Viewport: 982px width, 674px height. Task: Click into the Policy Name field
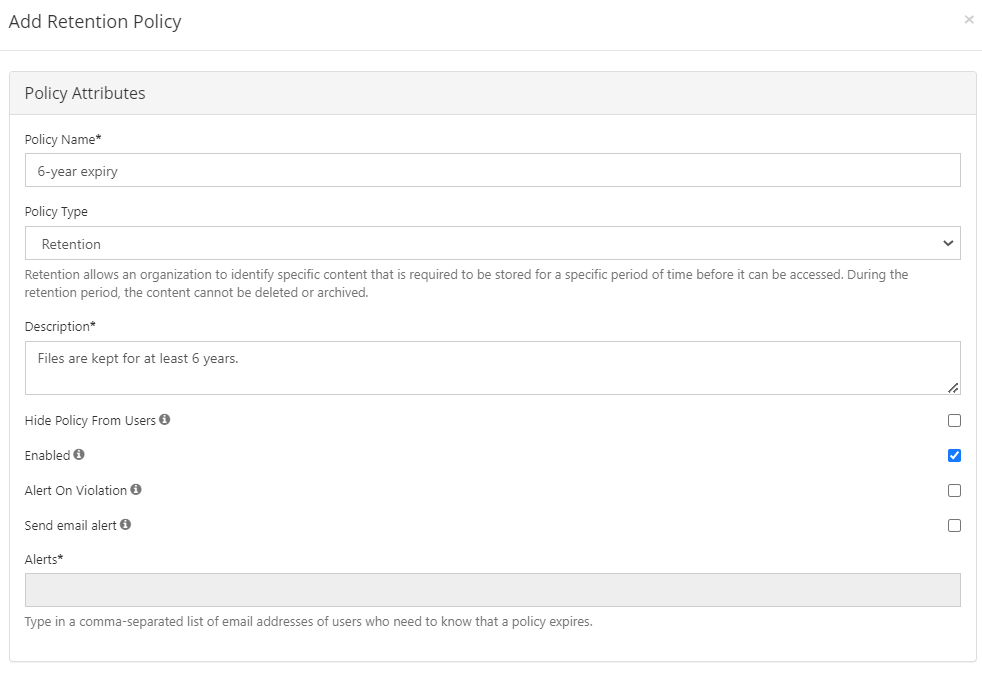pyautogui.click(x=492, y=171)
